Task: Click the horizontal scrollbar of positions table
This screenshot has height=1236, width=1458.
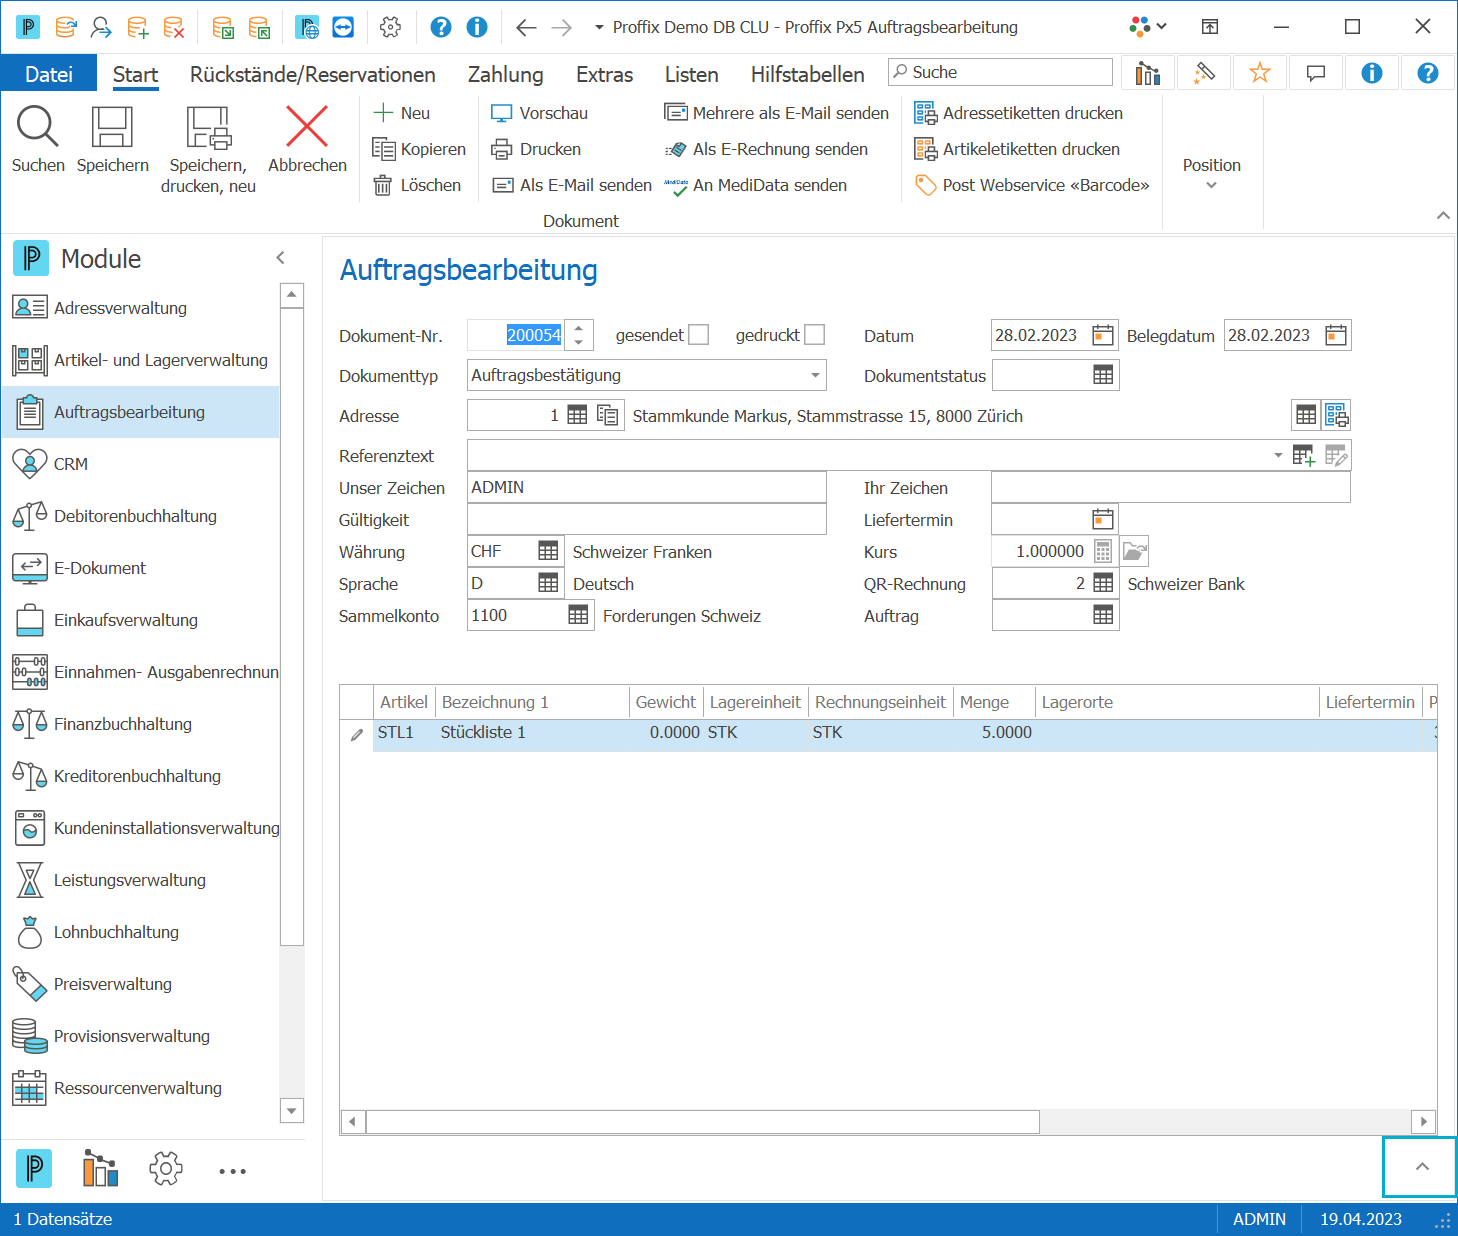Action: 703,1121
